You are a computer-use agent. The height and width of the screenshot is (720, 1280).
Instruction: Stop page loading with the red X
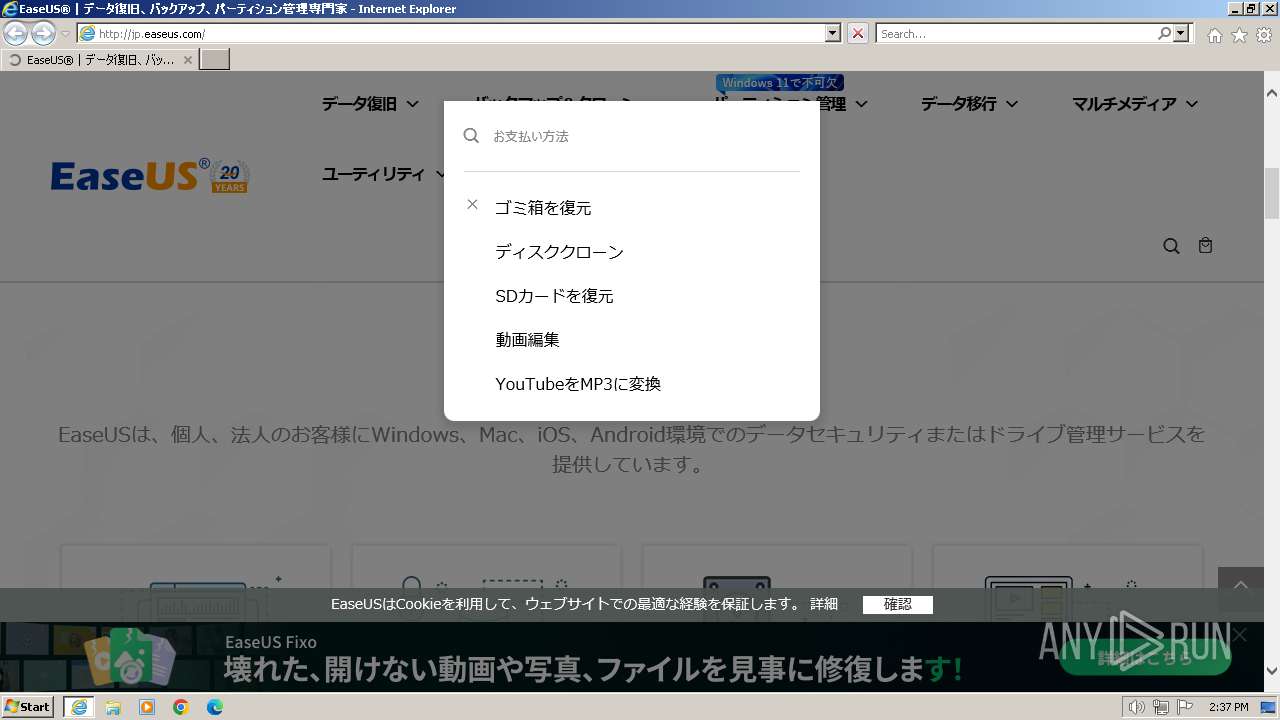tap(858, 33)
